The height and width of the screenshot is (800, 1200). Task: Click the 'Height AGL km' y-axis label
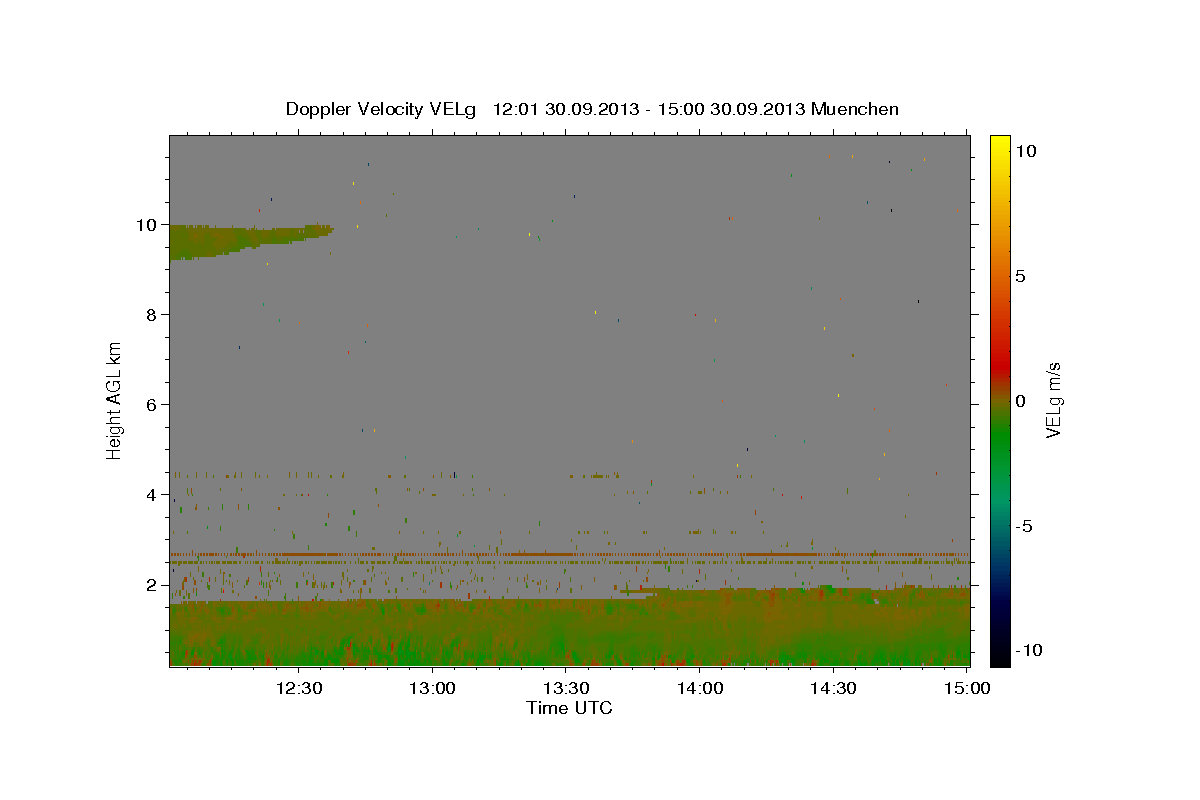click(x=115, y=400)
